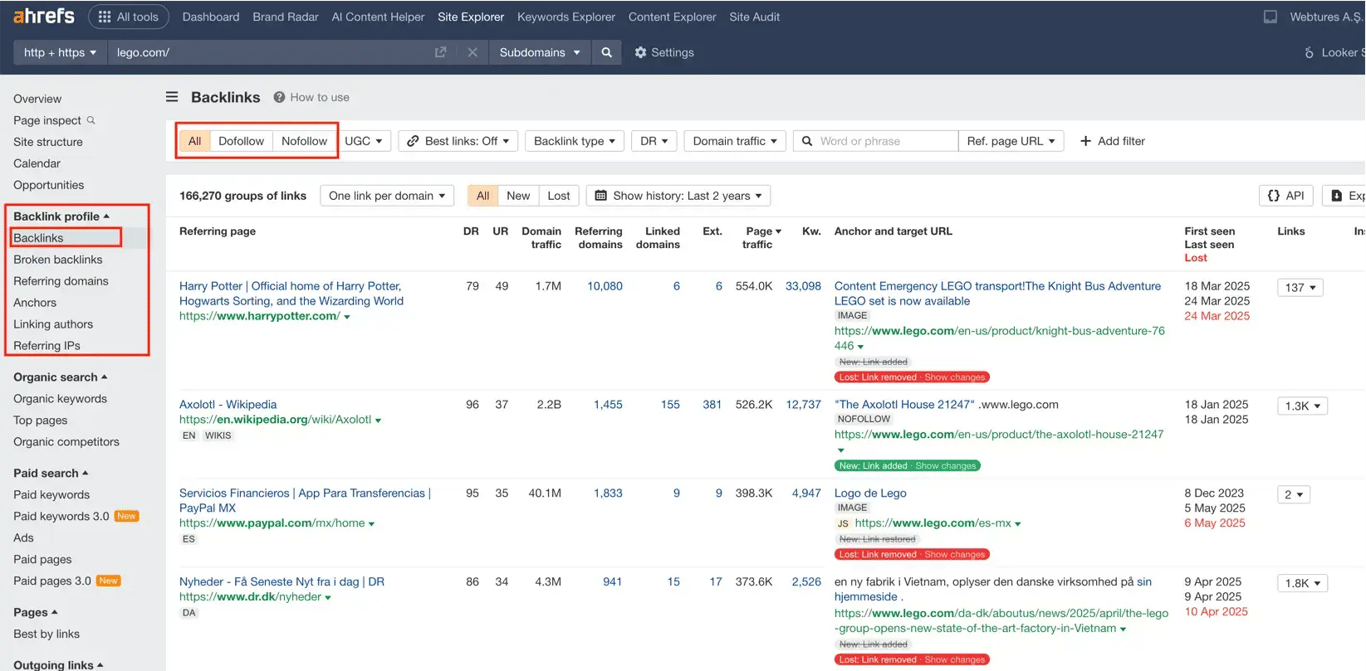Click the X icon to clear lego.com query
The width and height of the screenshot is (1366, 671).
pyautogui.click(x=472, y=52)
